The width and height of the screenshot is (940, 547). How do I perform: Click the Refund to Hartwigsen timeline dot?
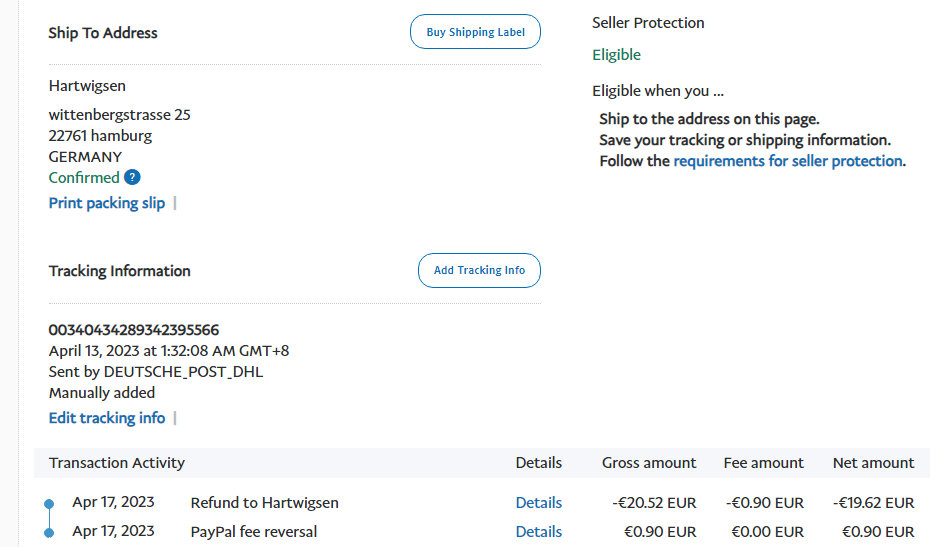click(49, 503)
